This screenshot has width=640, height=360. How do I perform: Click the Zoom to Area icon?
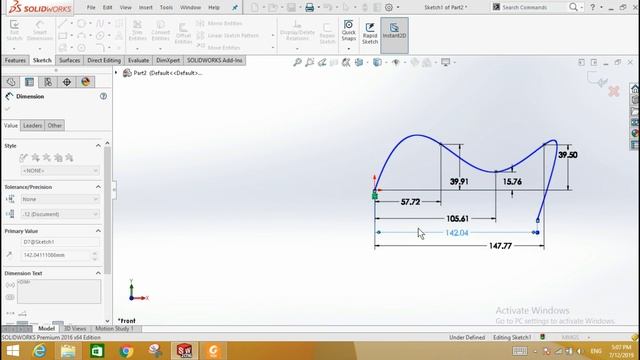coord(310,62)
